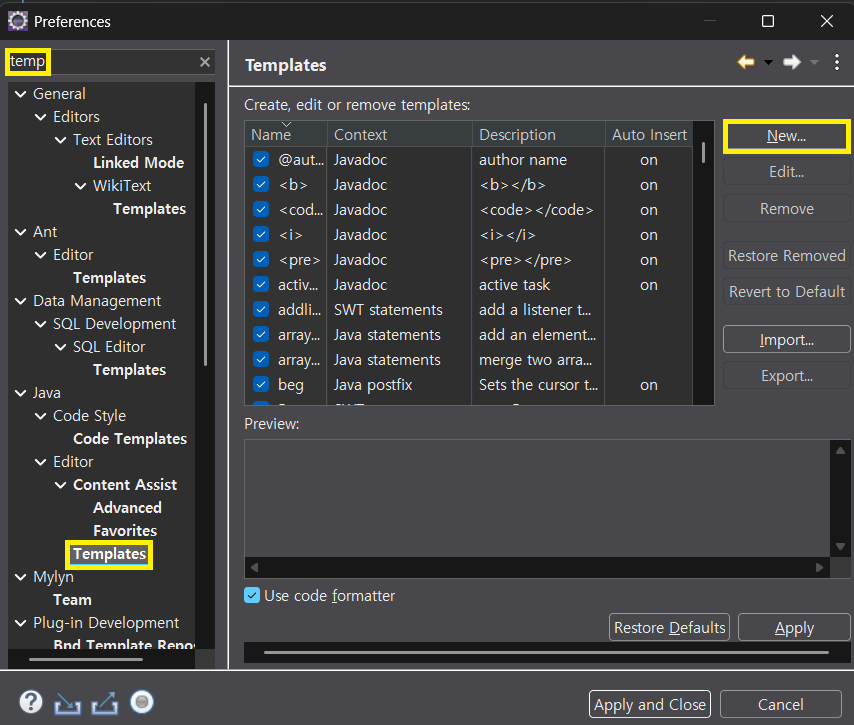Click the Apply button
Viewport: 854px width, 725px height.
click(794, 627)
